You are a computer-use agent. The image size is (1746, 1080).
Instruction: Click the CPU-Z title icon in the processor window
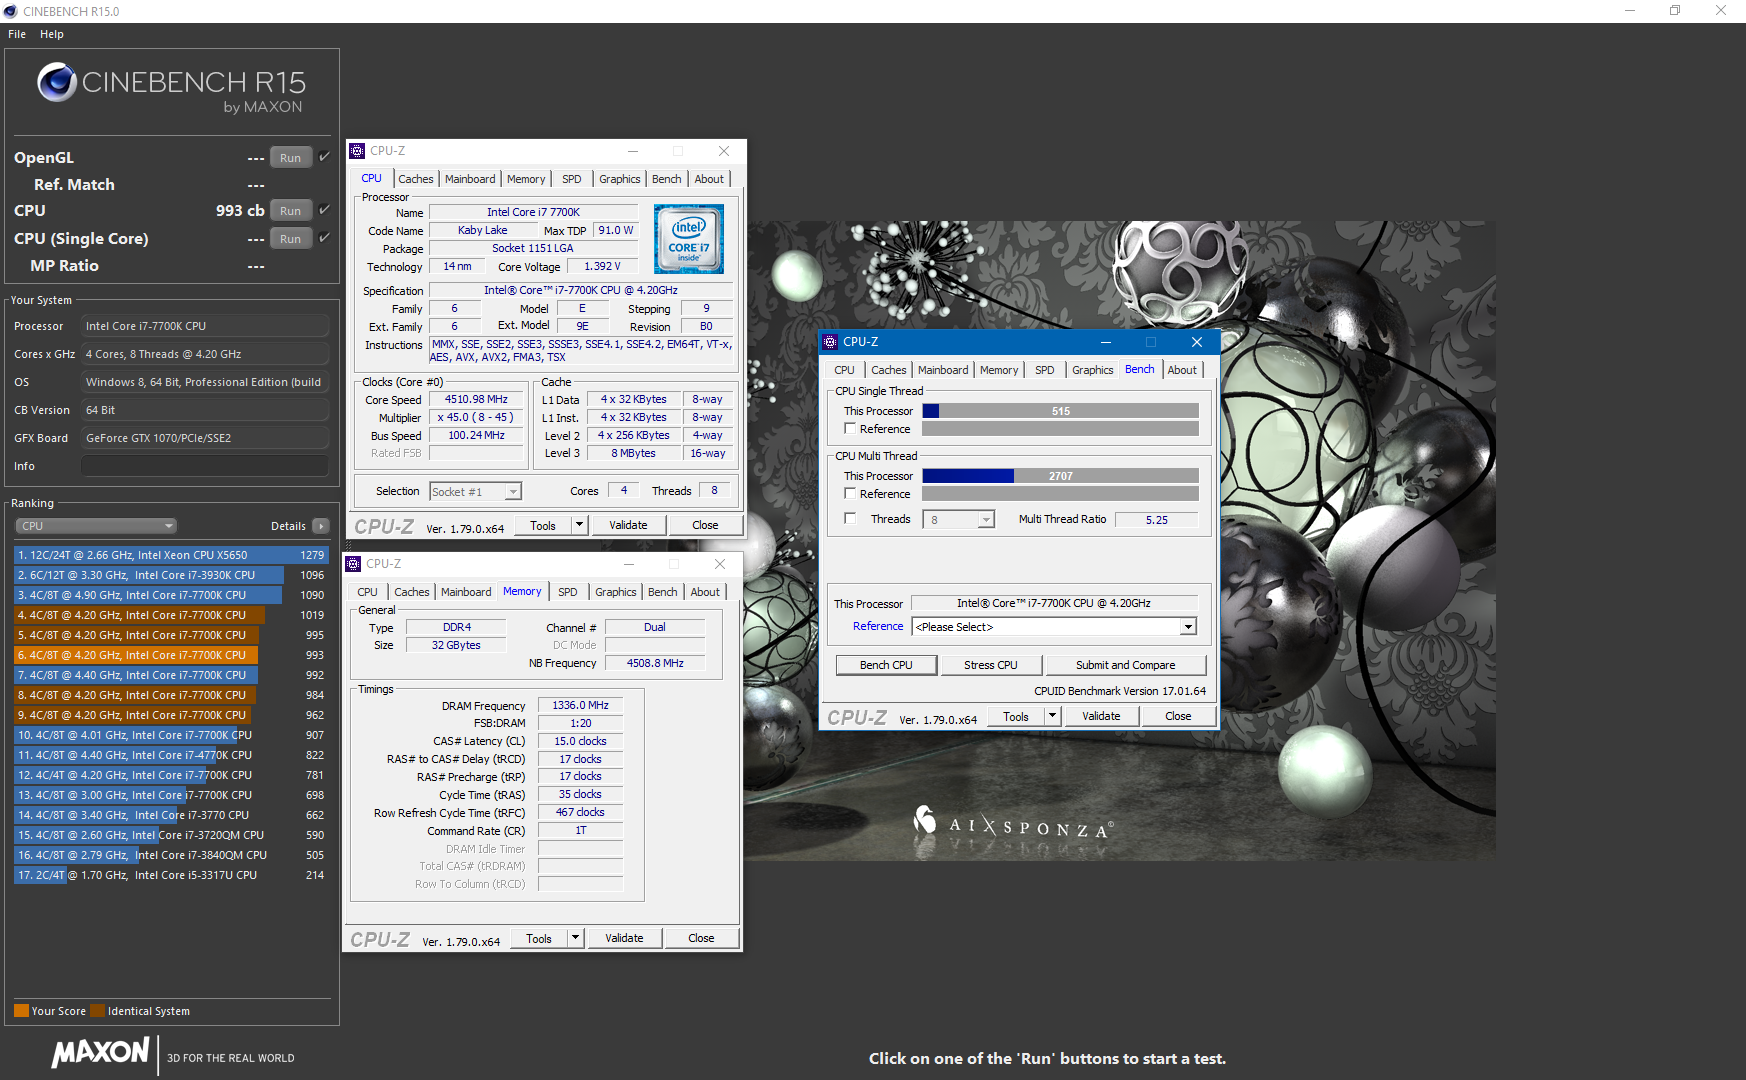[357, 151]
